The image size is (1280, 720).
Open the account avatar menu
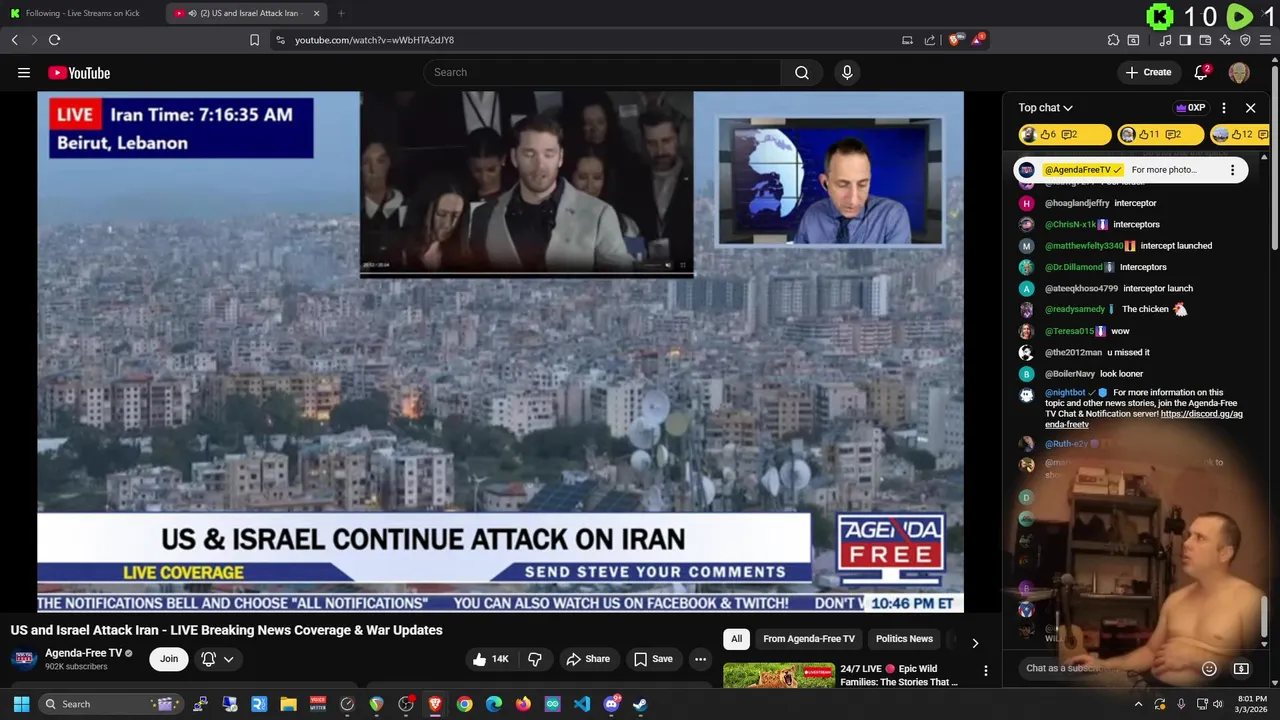click(x=1239, y=72)
